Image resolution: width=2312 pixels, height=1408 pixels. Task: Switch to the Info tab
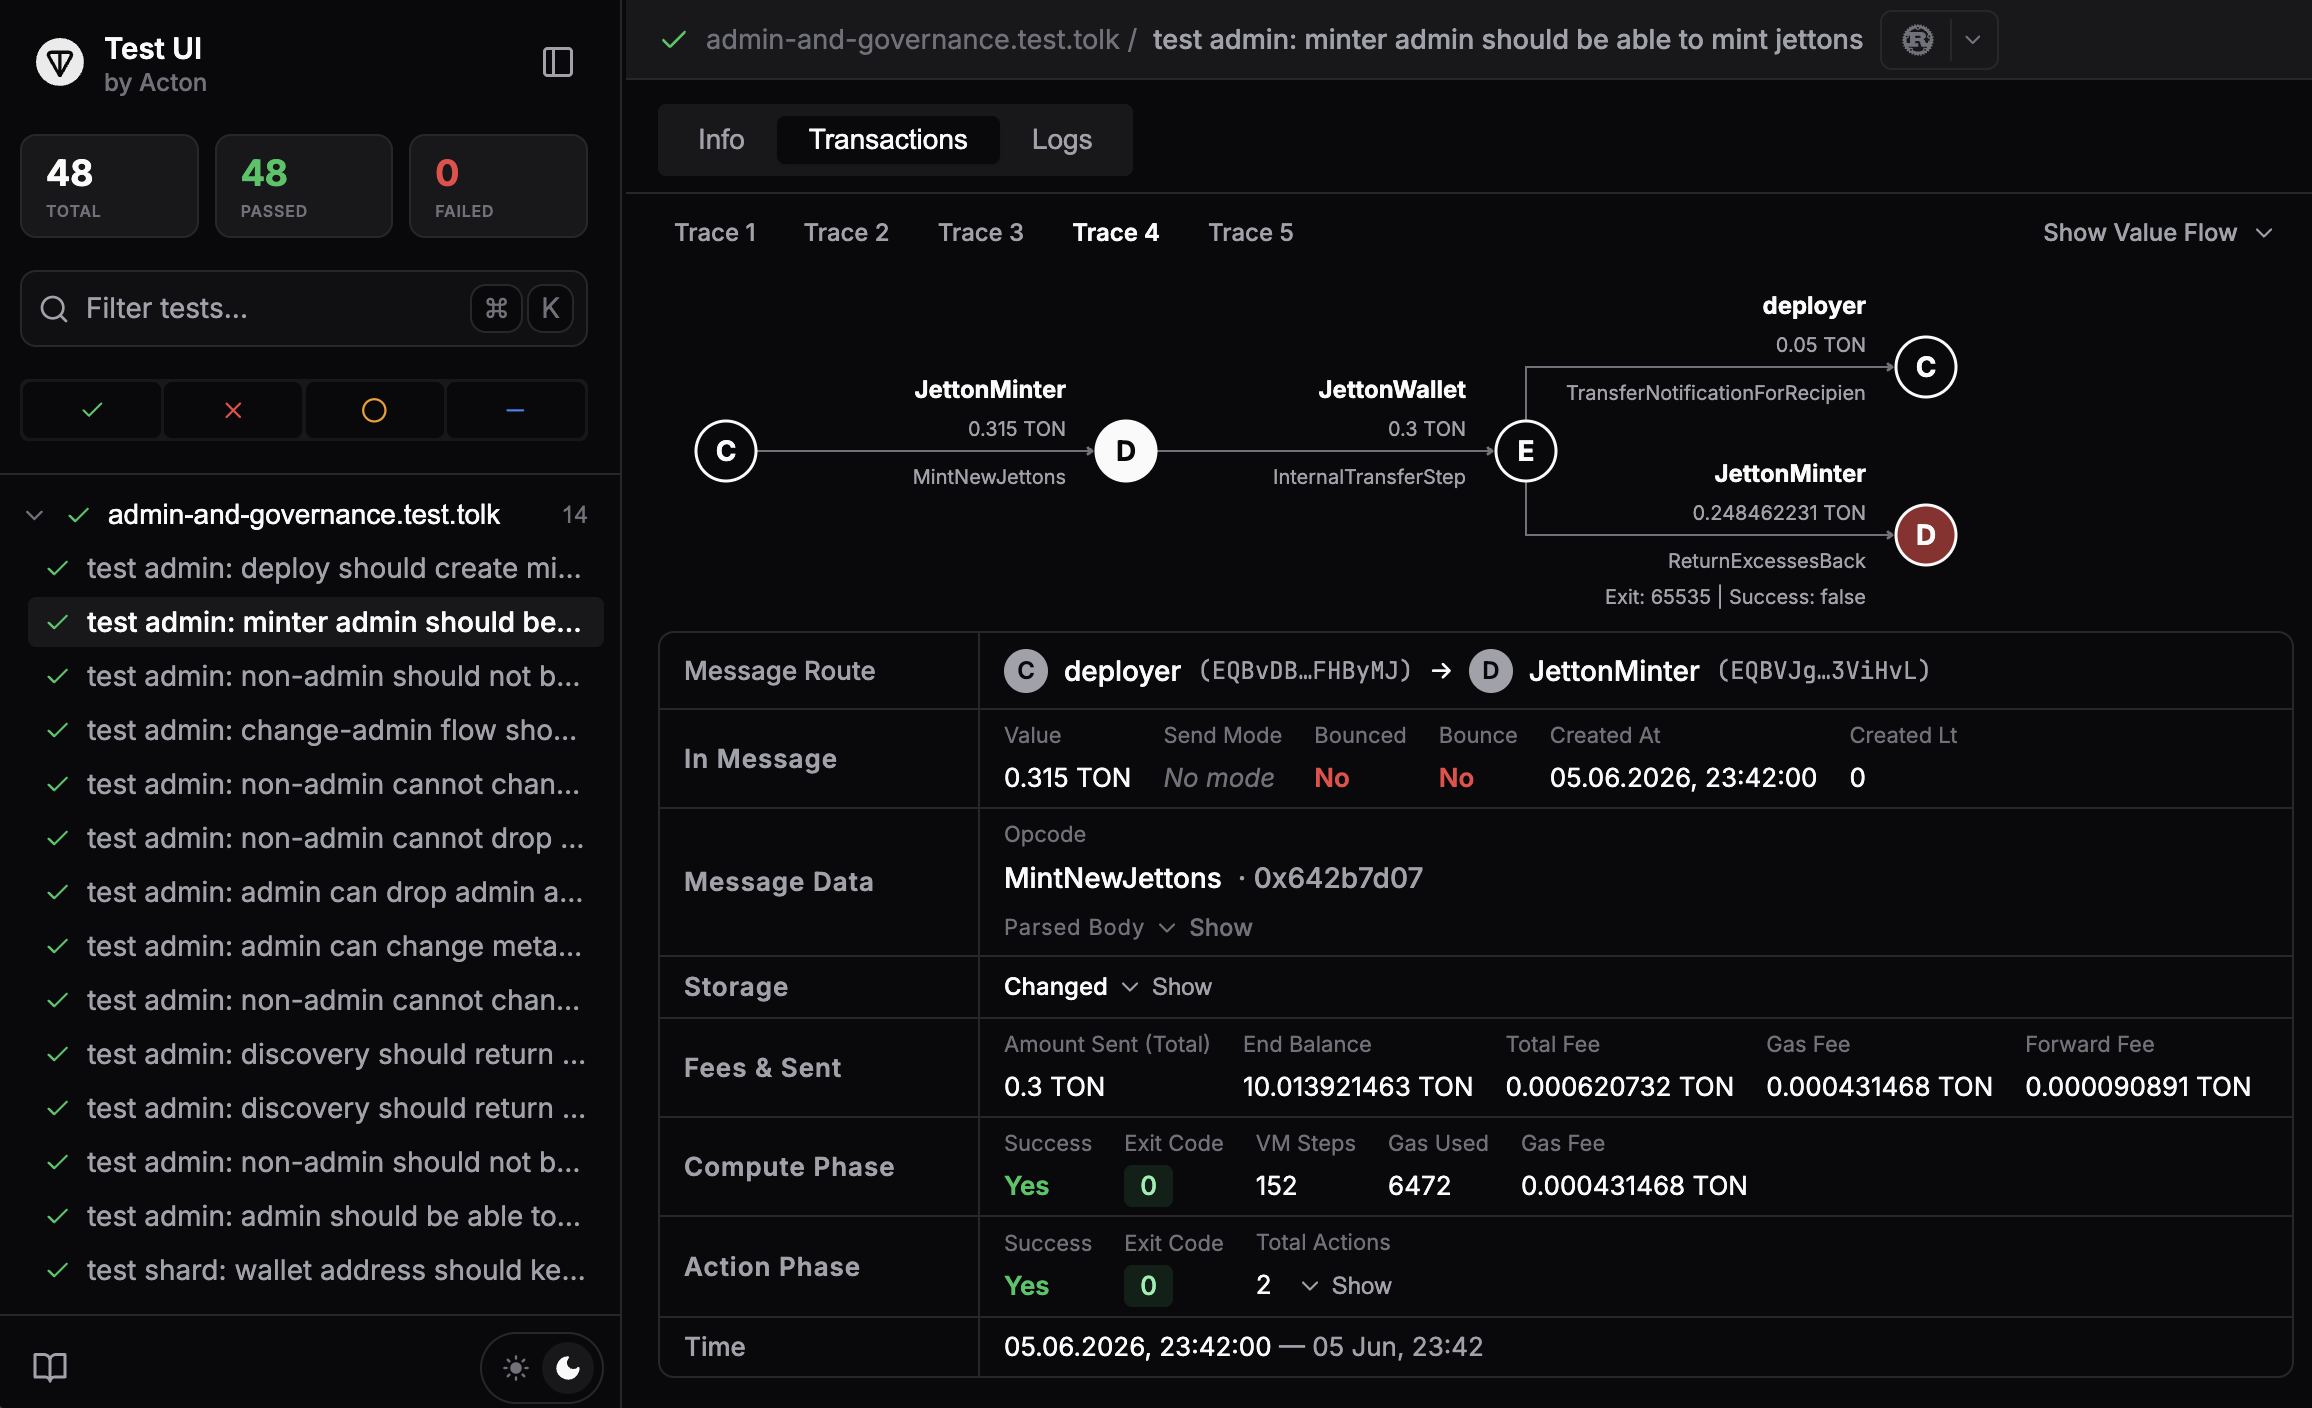(x=721, y=140)
